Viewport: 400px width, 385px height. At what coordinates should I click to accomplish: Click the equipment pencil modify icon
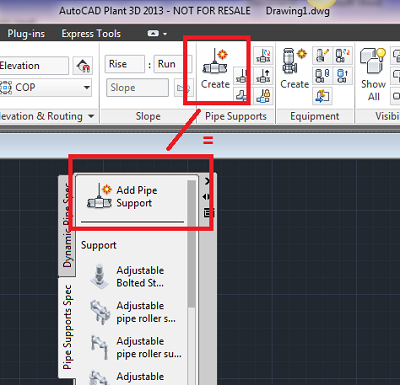pos(322,56)
